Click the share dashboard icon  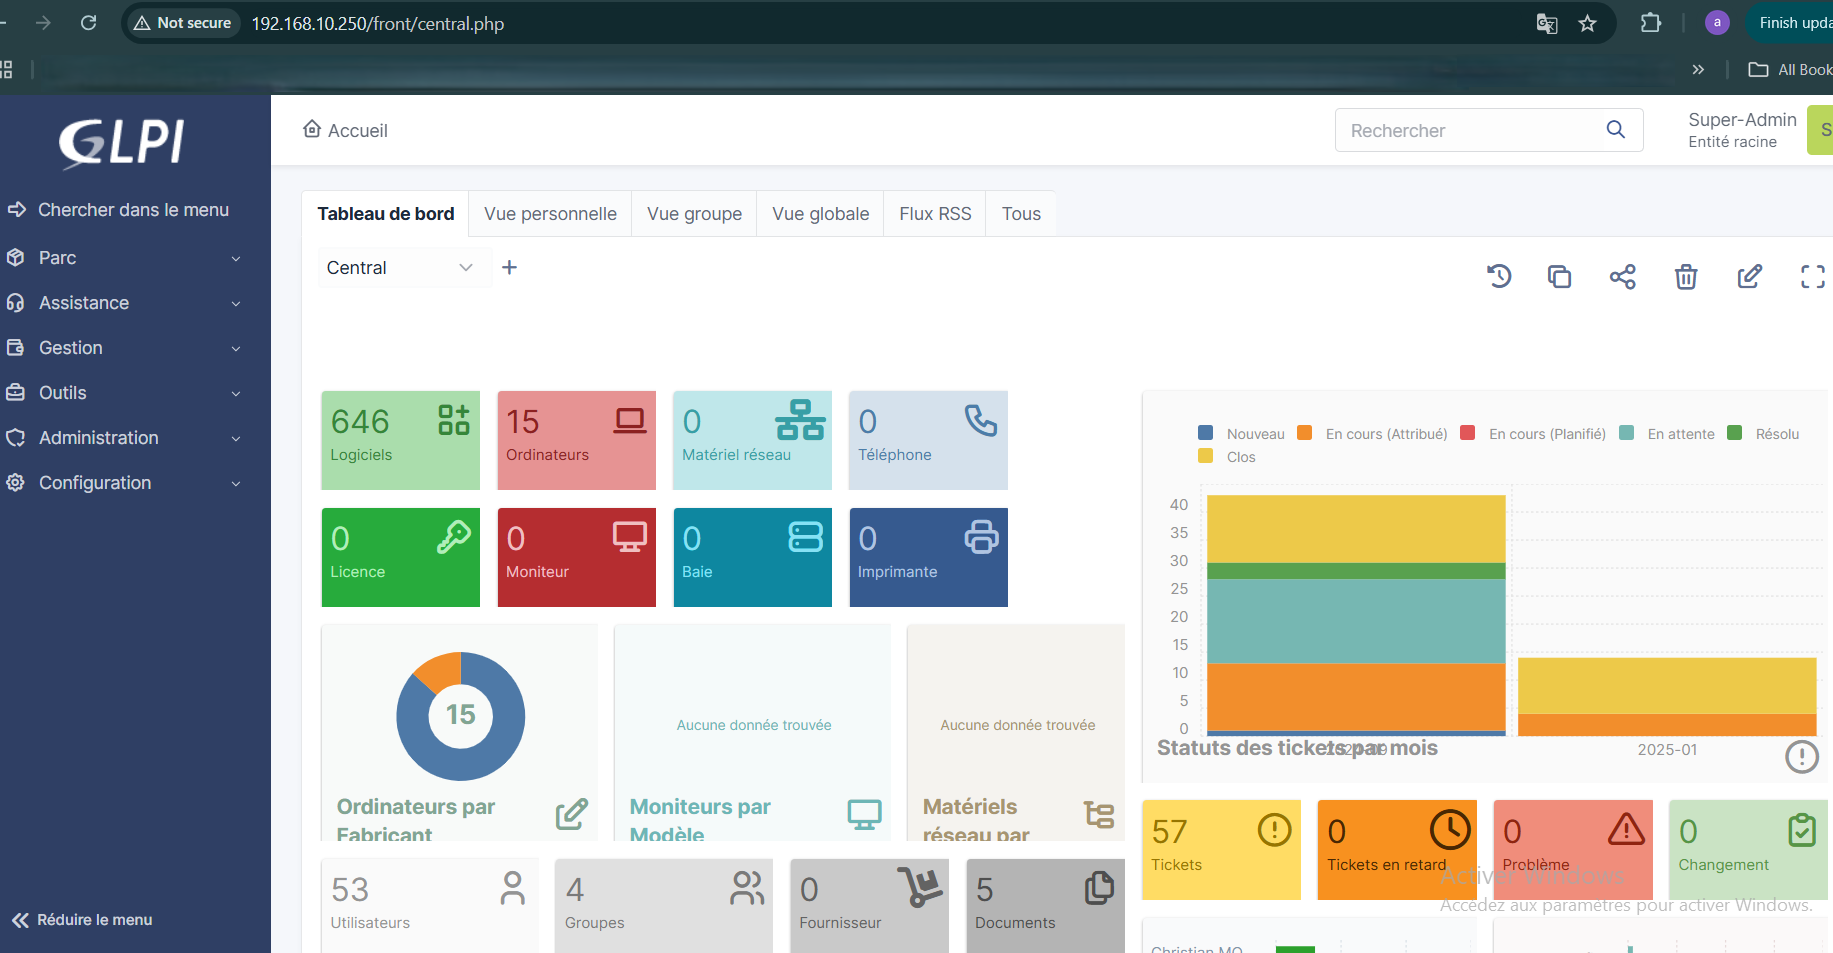[x=1622, y=277]
